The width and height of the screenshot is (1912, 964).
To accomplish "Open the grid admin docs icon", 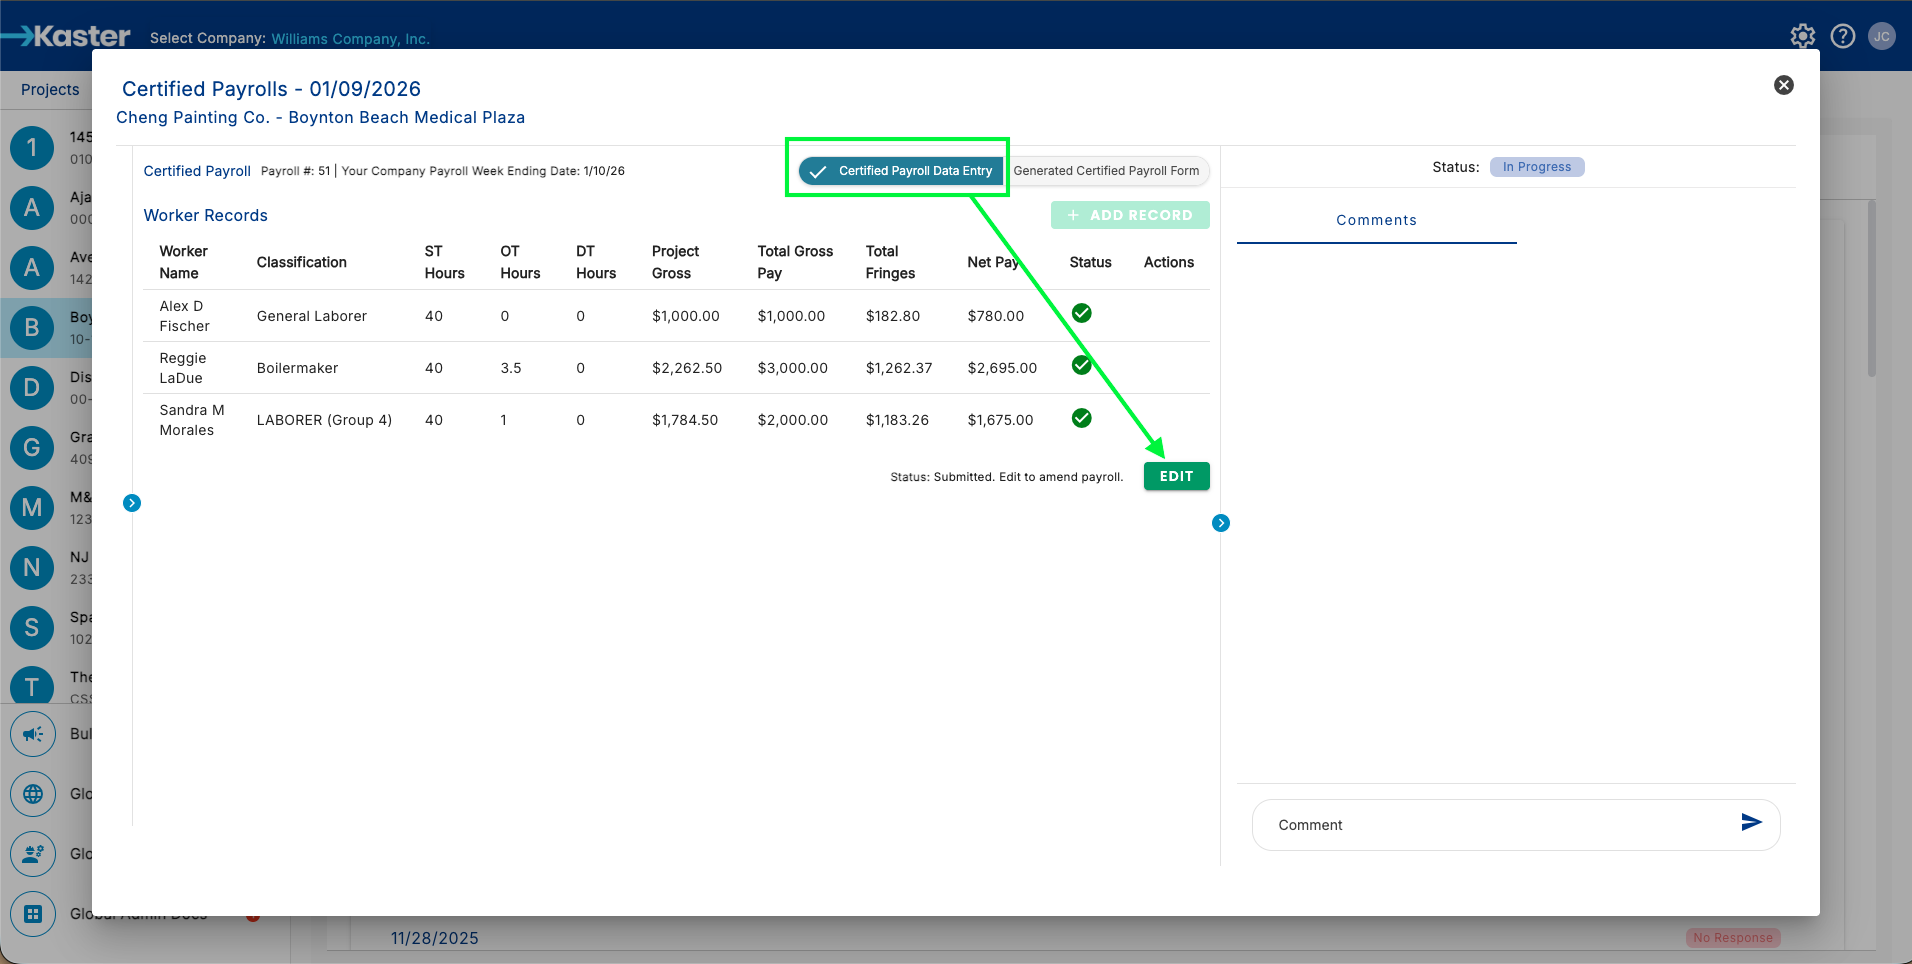I will [x=33, y=914].
